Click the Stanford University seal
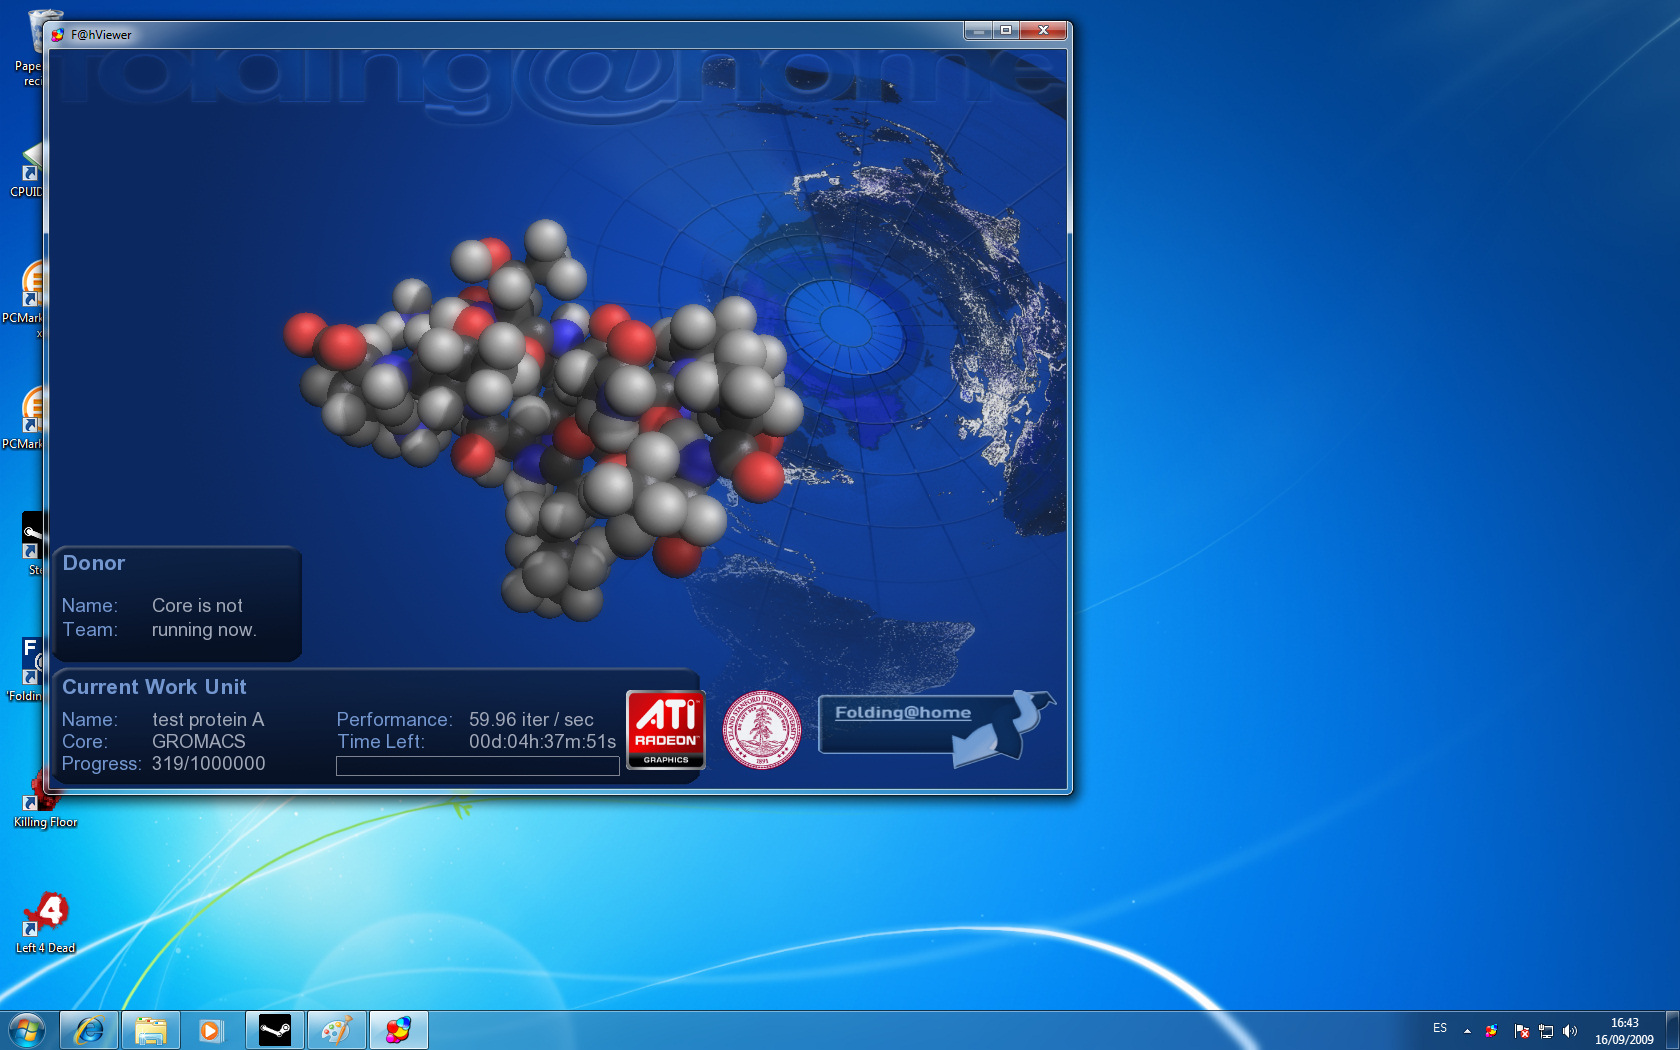1680x1050 pixels. [x=762, y=730]
